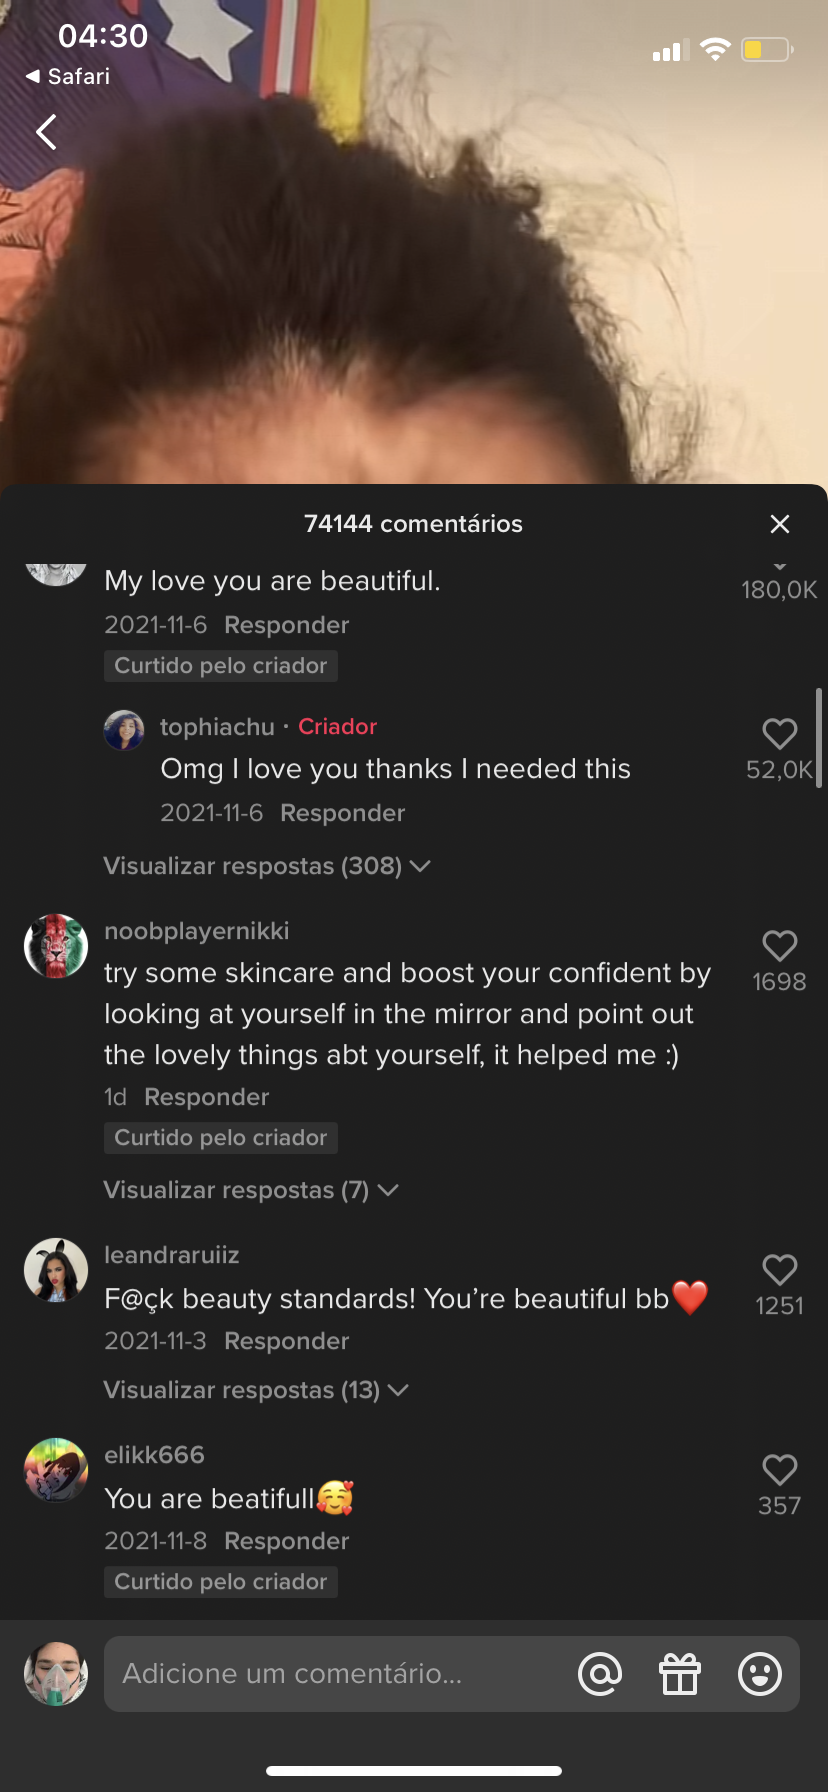Tap the comments list scrollbar

[819, 738]
